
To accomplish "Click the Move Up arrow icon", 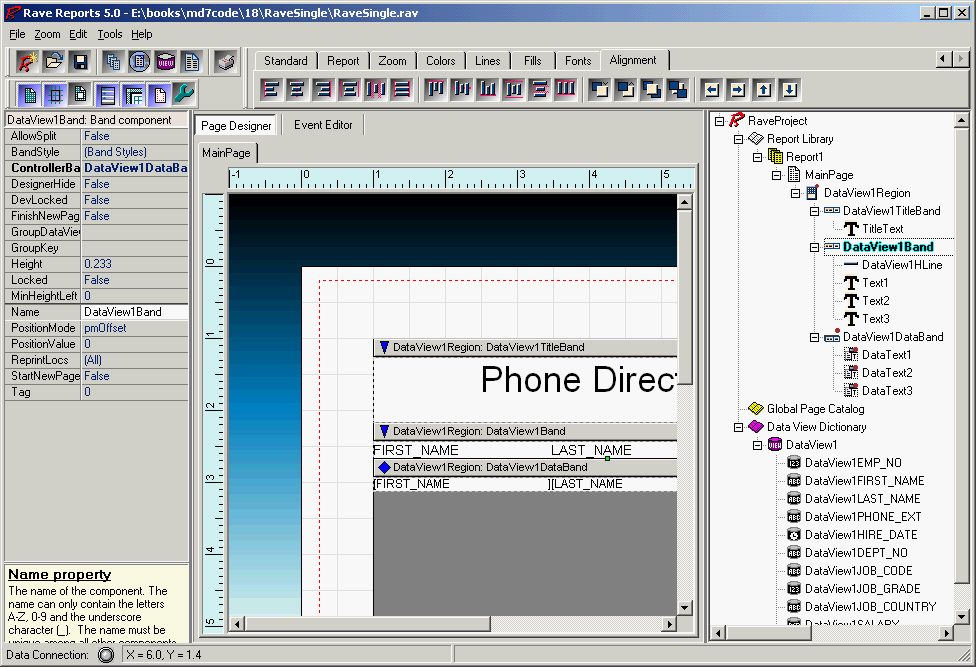I will (x=764, y=89).
